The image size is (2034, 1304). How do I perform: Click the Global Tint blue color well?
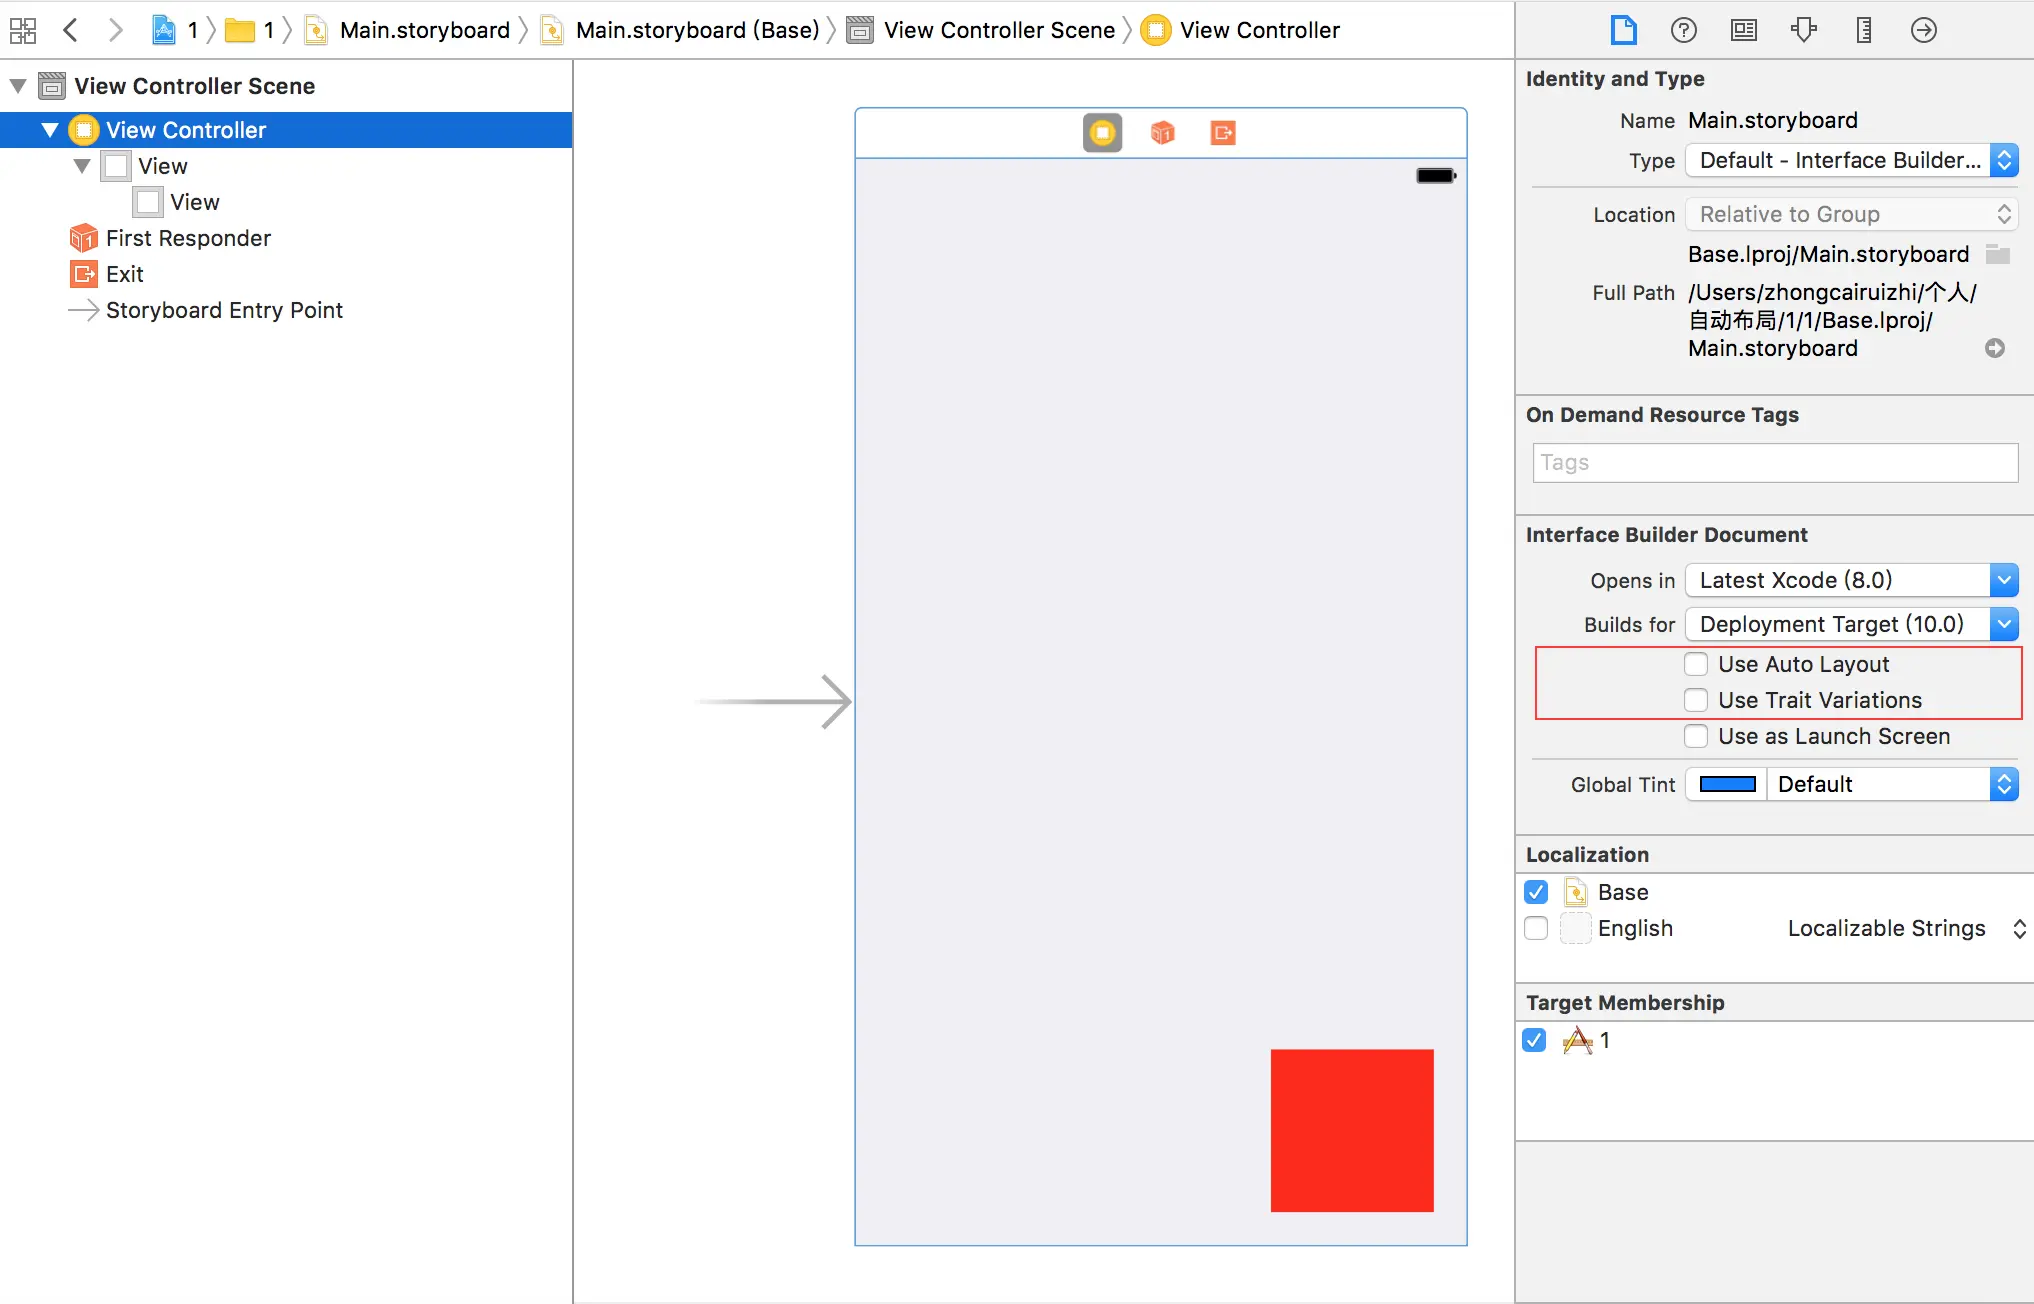point(1727,784)
